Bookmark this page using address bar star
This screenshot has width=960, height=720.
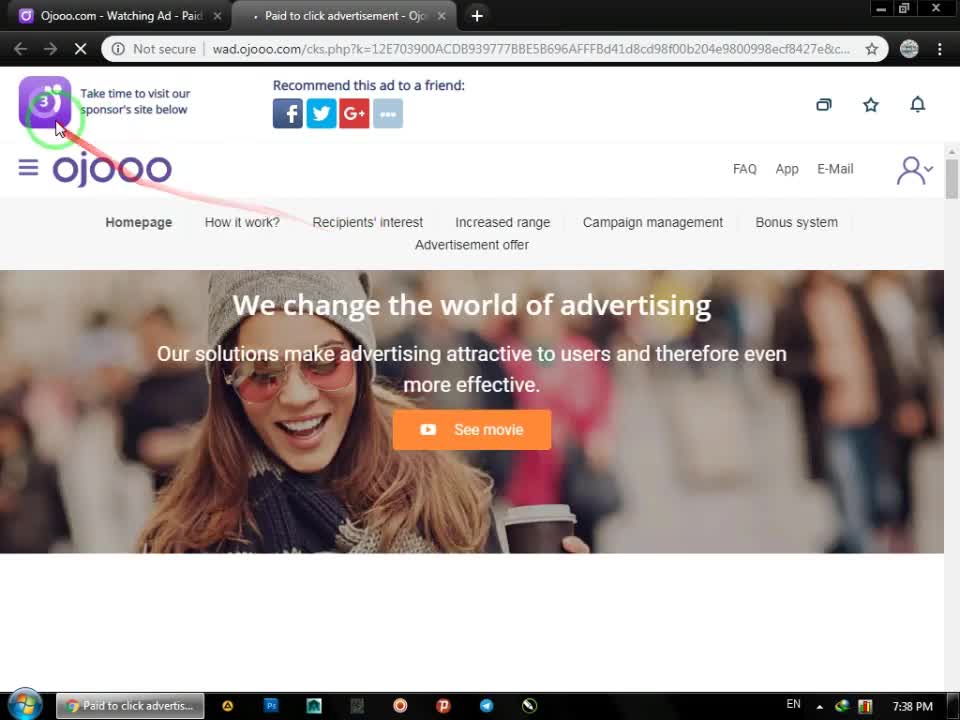coord(871,49)
